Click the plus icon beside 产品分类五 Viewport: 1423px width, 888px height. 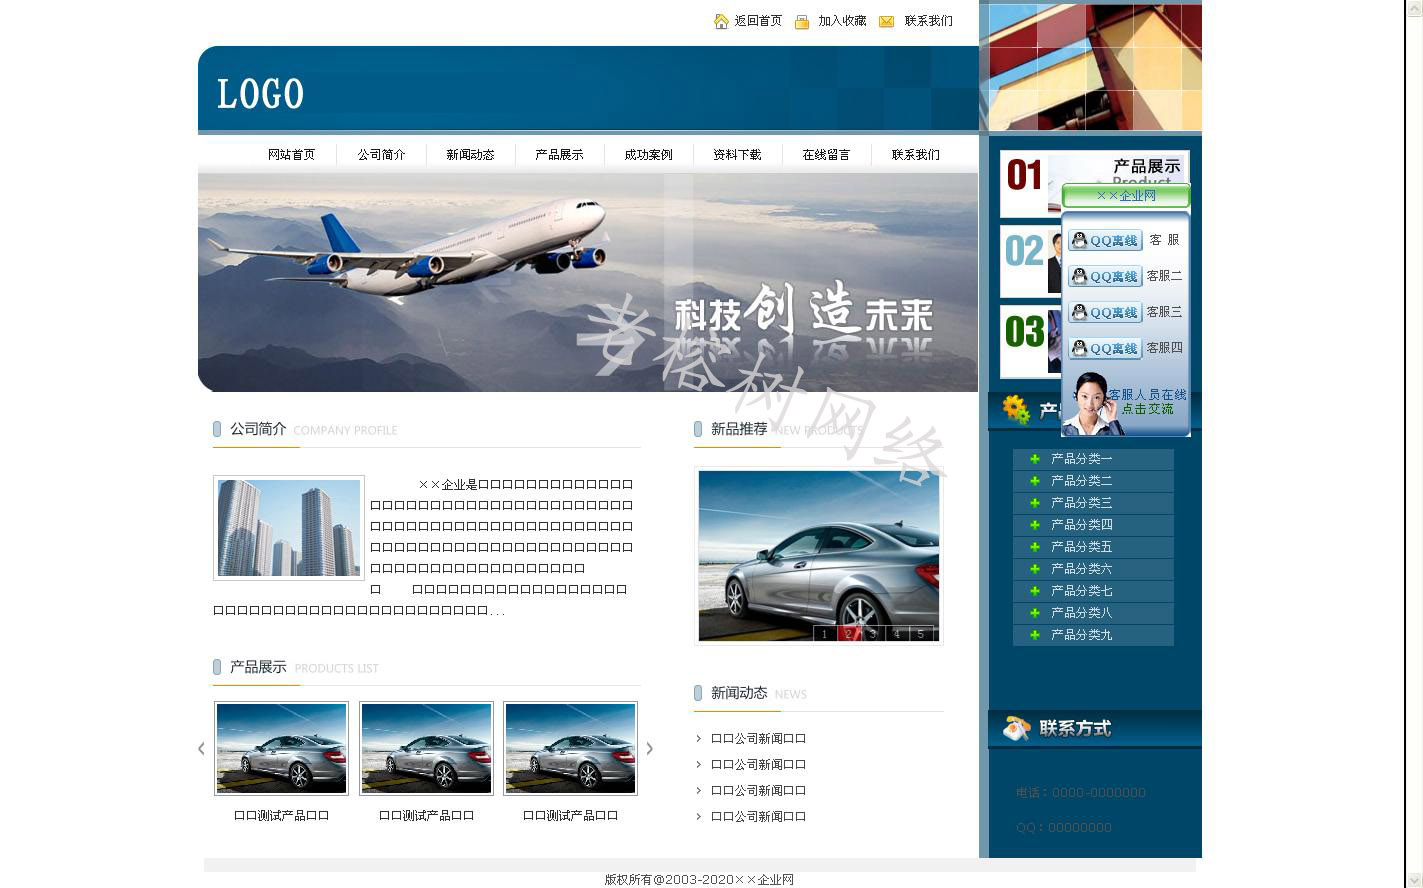coord(1035,547)
